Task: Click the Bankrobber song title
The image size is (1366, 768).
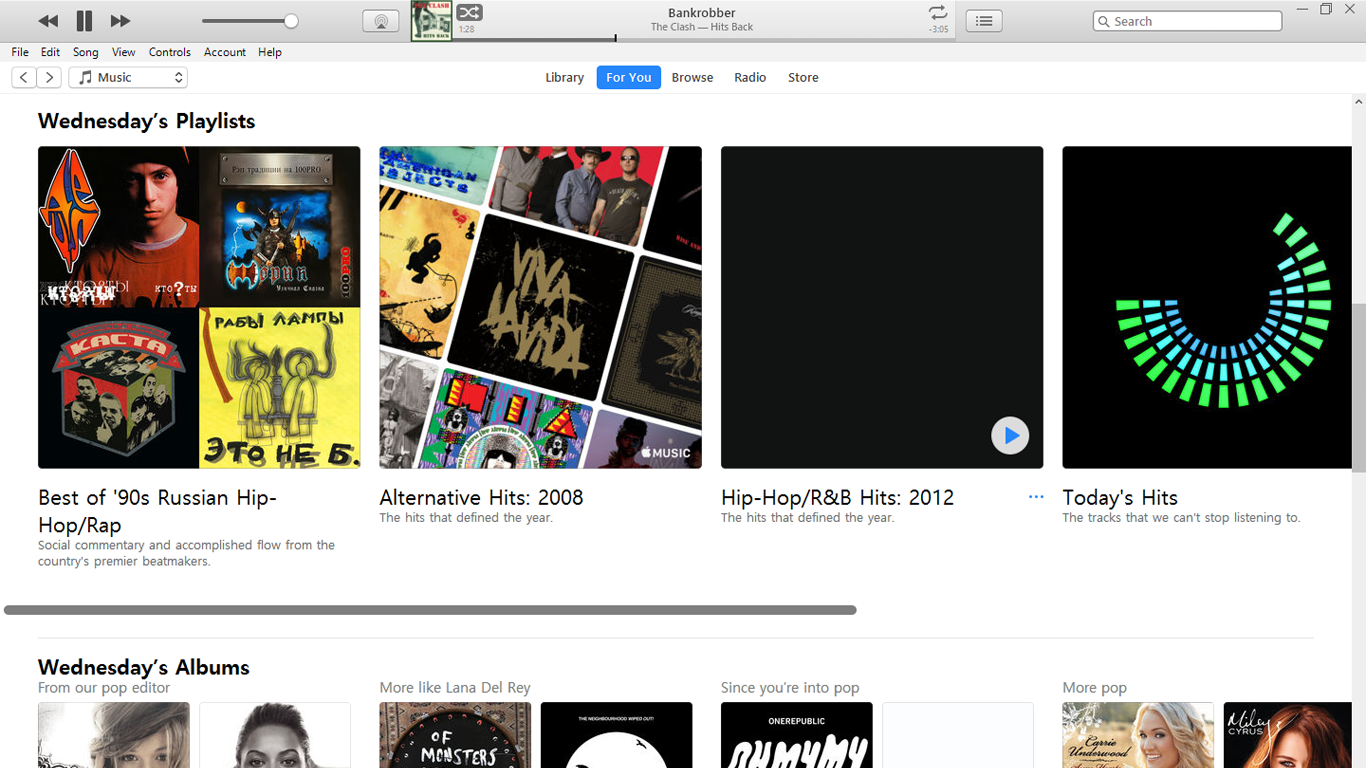Action: pyautogui.click(x=702, y=13)
